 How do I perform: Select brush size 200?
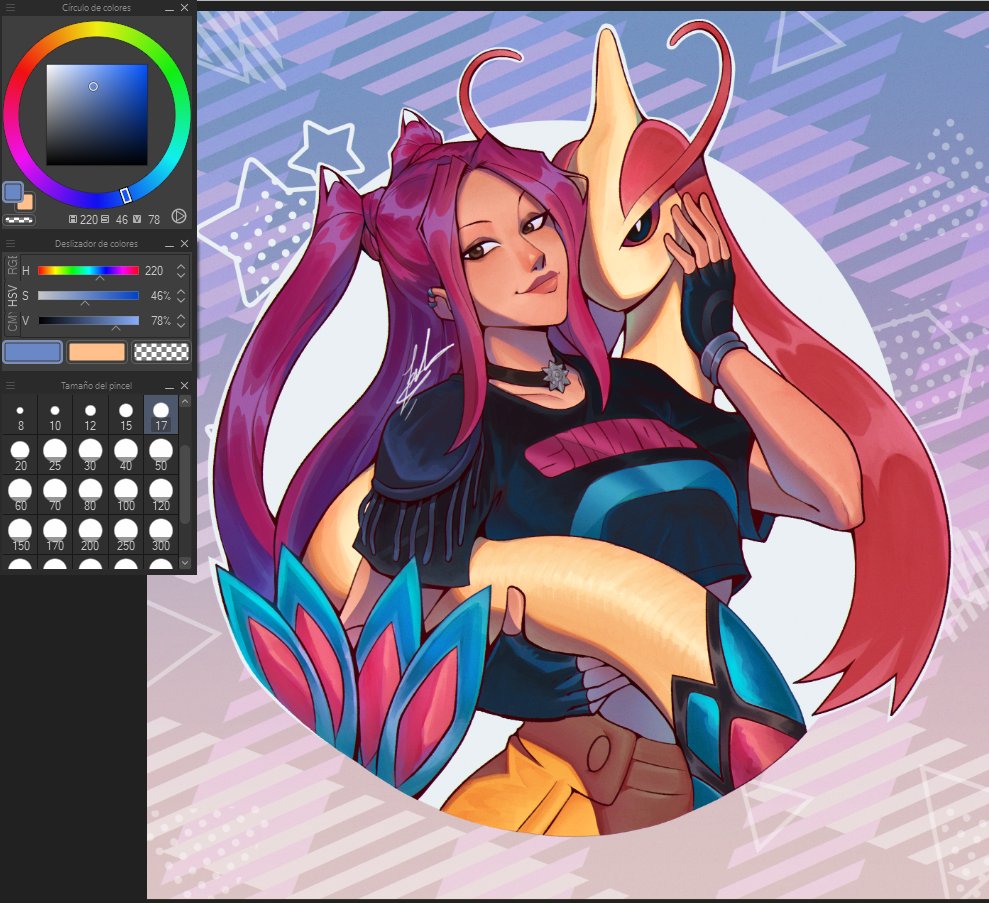90,535
